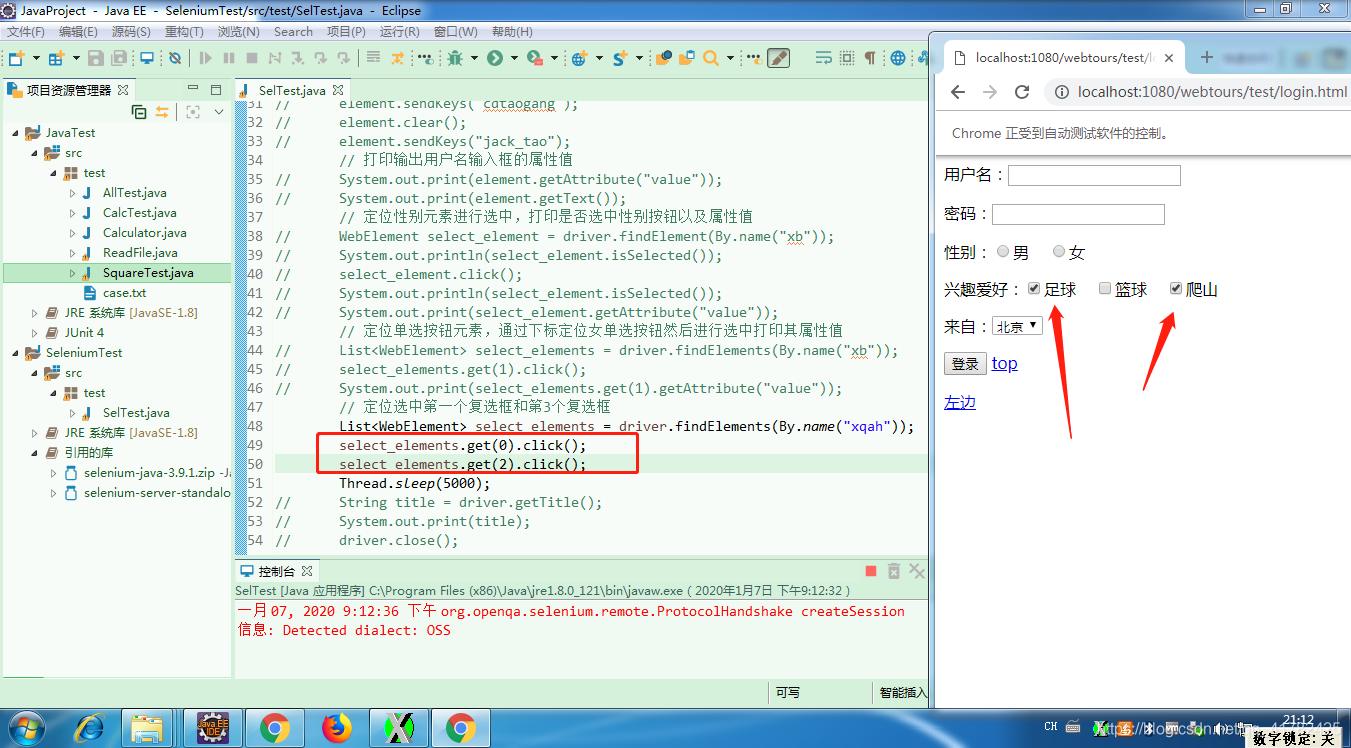Open project explorer view menu chevron
Viewport: 1351px width, 748px height.
[x=219, y=112]
